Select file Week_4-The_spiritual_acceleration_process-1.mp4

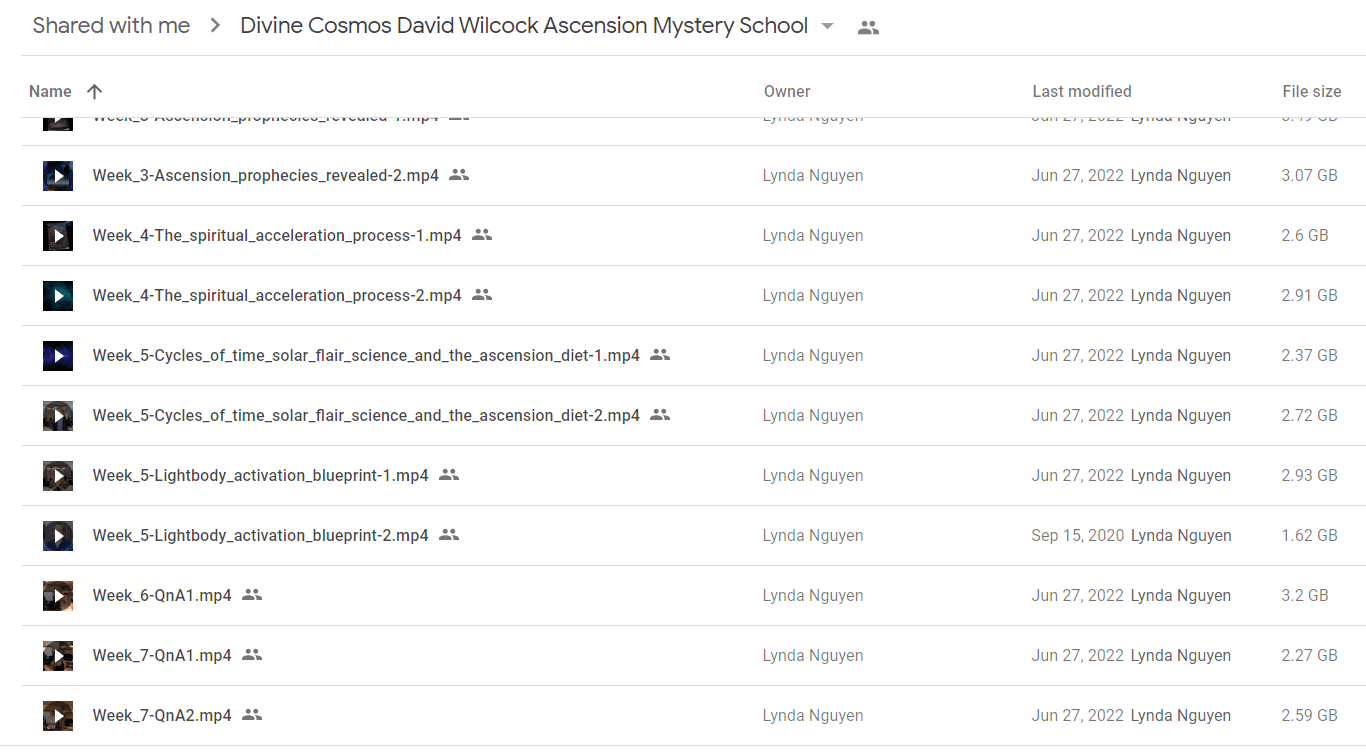[x=277, y=236]
